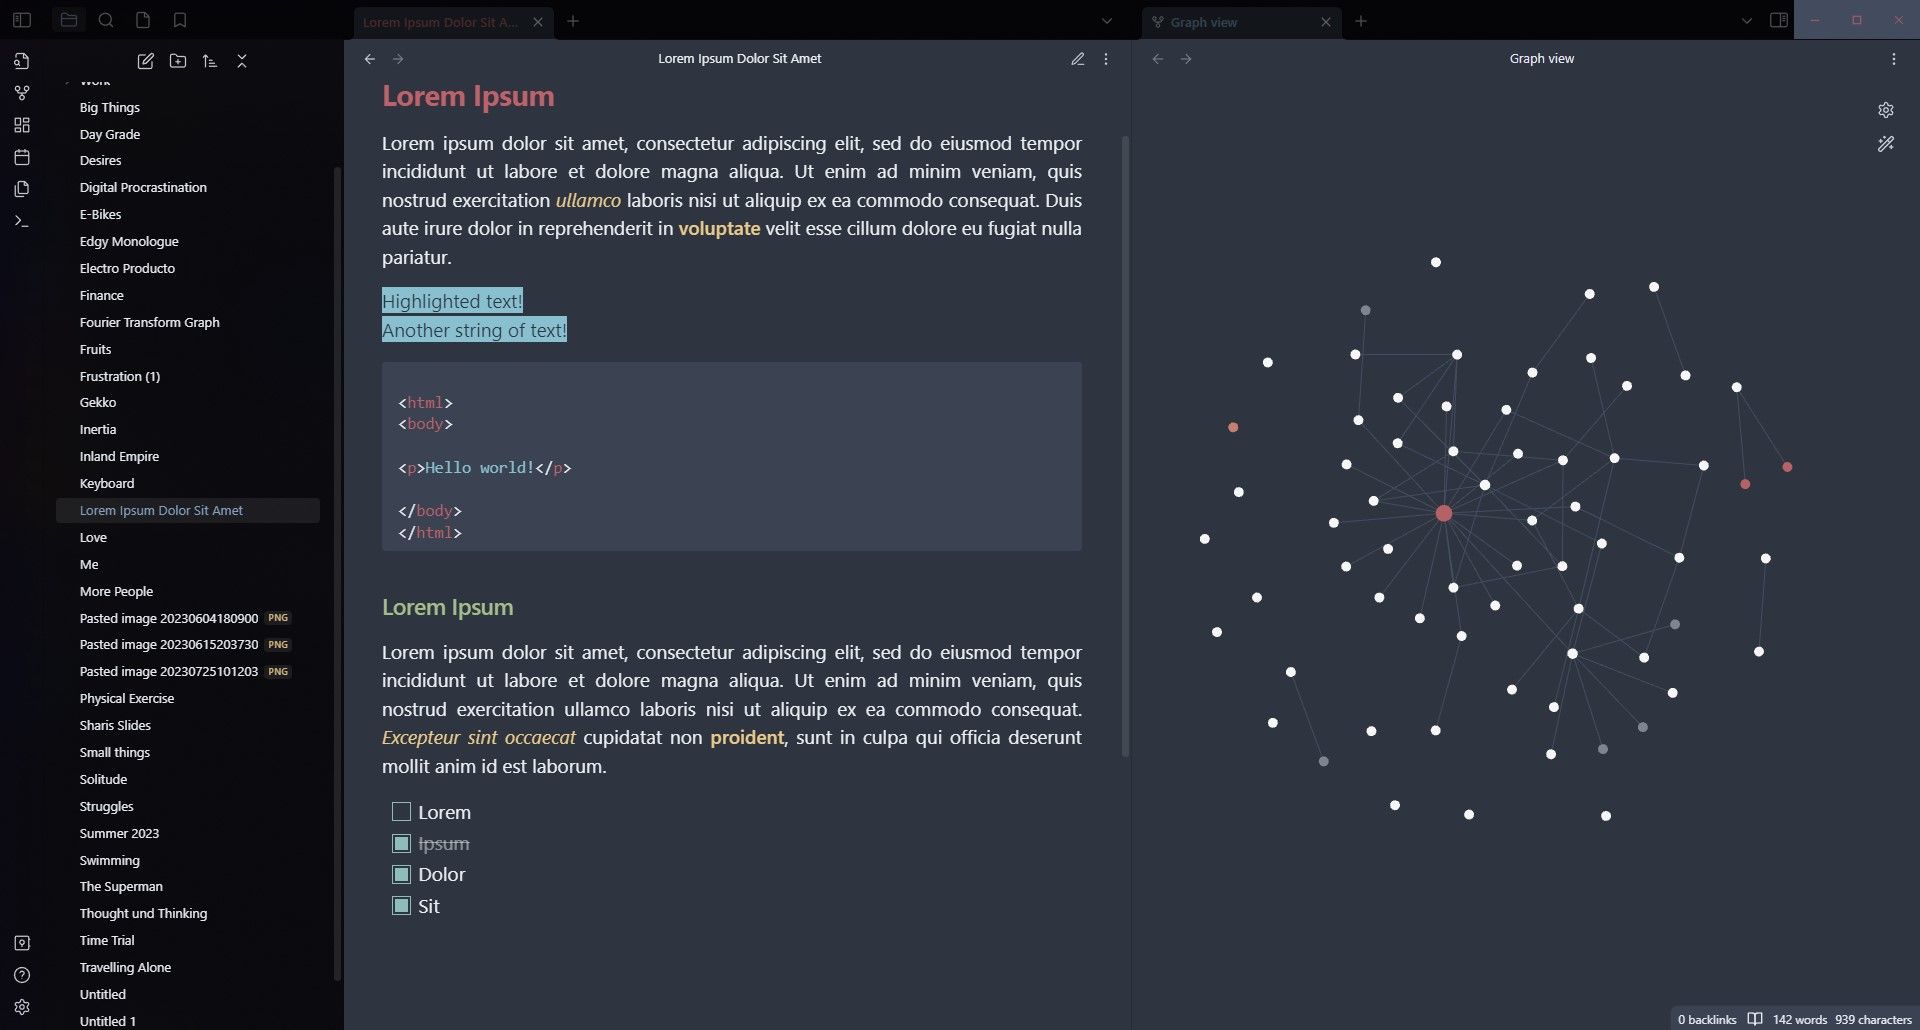The width and height of the screenshot is (1920, 1030).
Task: Create a new folder in file explorer
Action: click(x=178, y=61)
